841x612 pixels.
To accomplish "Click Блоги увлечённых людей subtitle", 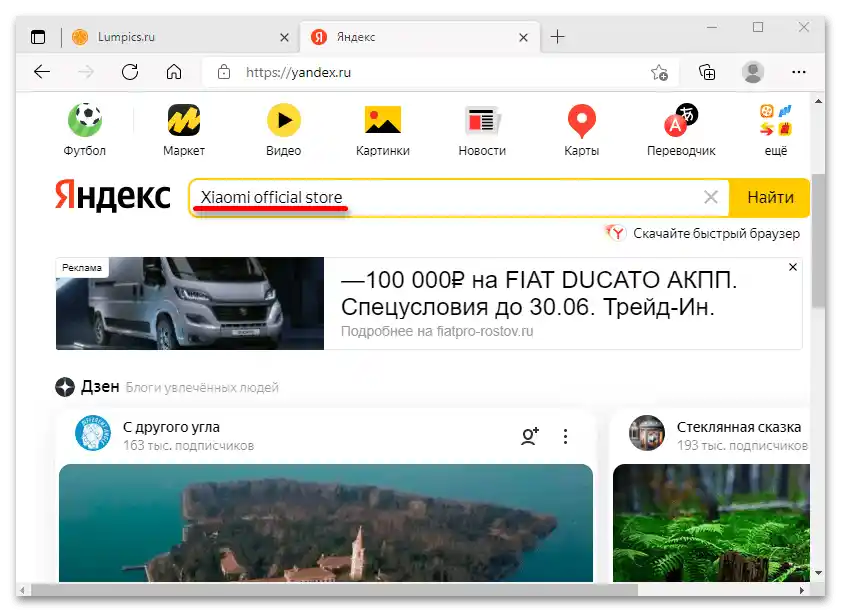I will coord(202,387).
